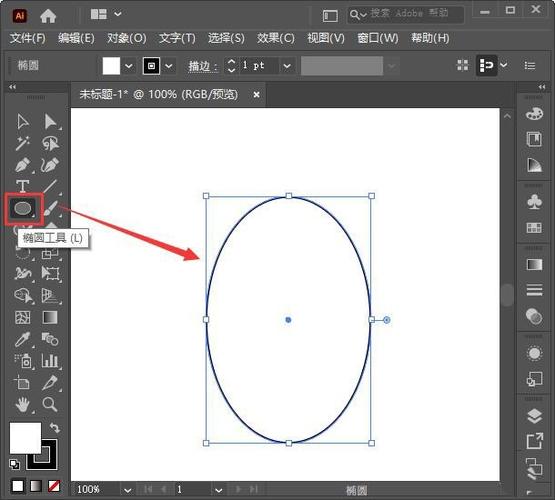This screenshot has height=500, width=555.
Task: Open the Transparency panel icon
Action: pos(534,316)
